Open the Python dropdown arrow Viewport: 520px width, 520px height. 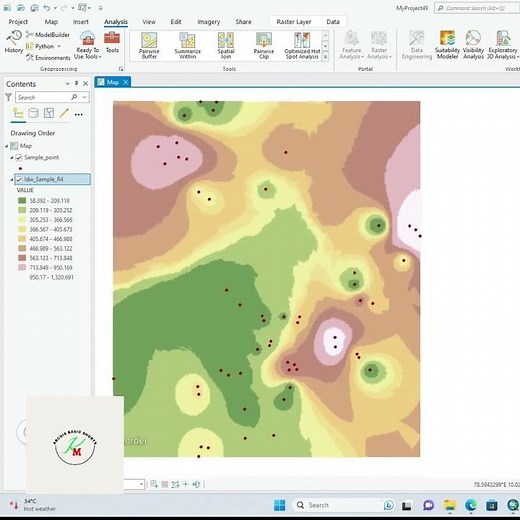pyautogui.click(x=59, y=46)
